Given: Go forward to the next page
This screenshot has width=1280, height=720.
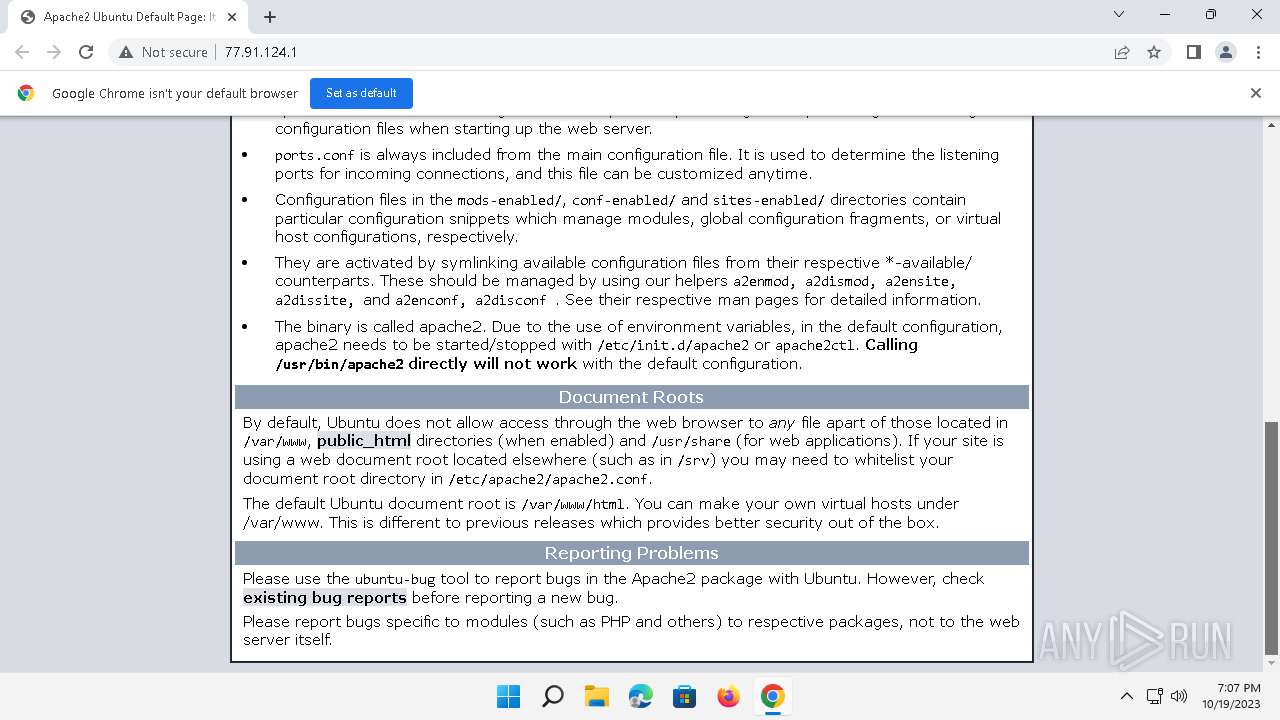Looking at the screenshot, I should (x=54, y=52).
